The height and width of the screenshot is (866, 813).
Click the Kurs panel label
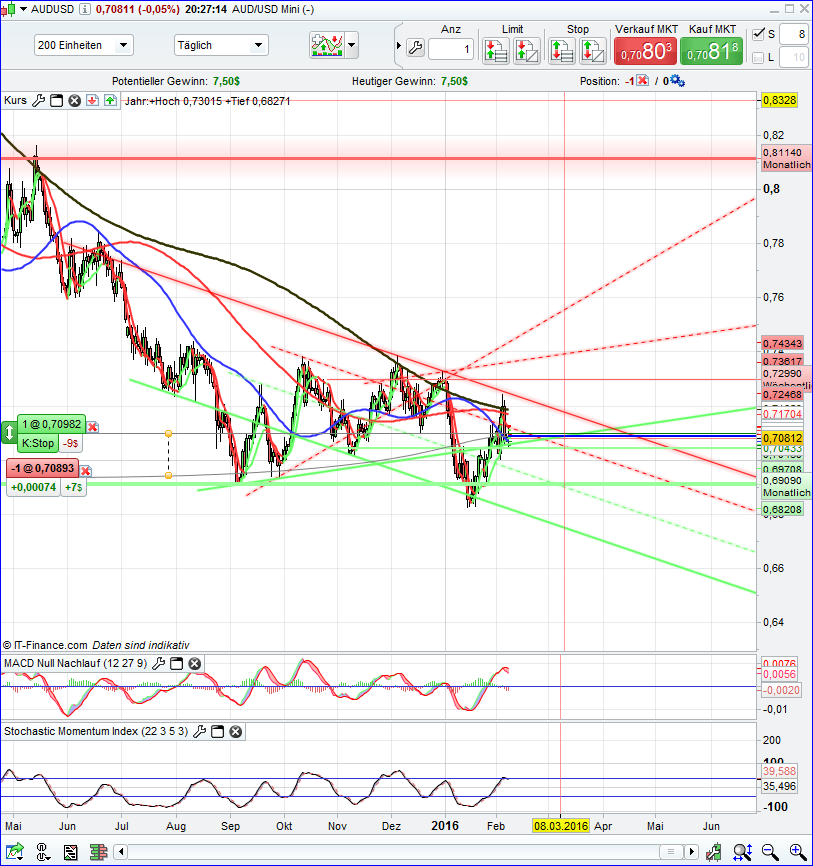(x=15, y=100)
